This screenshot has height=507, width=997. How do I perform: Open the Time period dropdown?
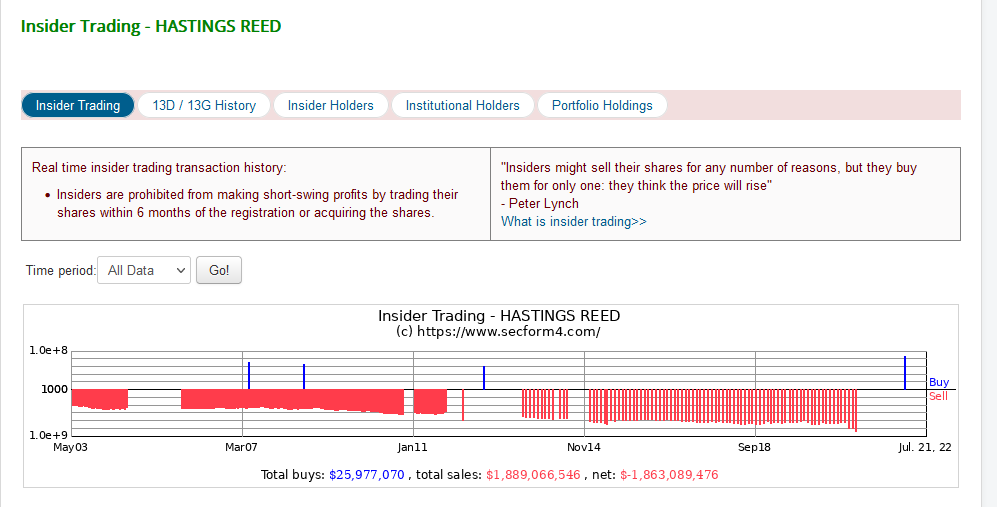point(144,270)
